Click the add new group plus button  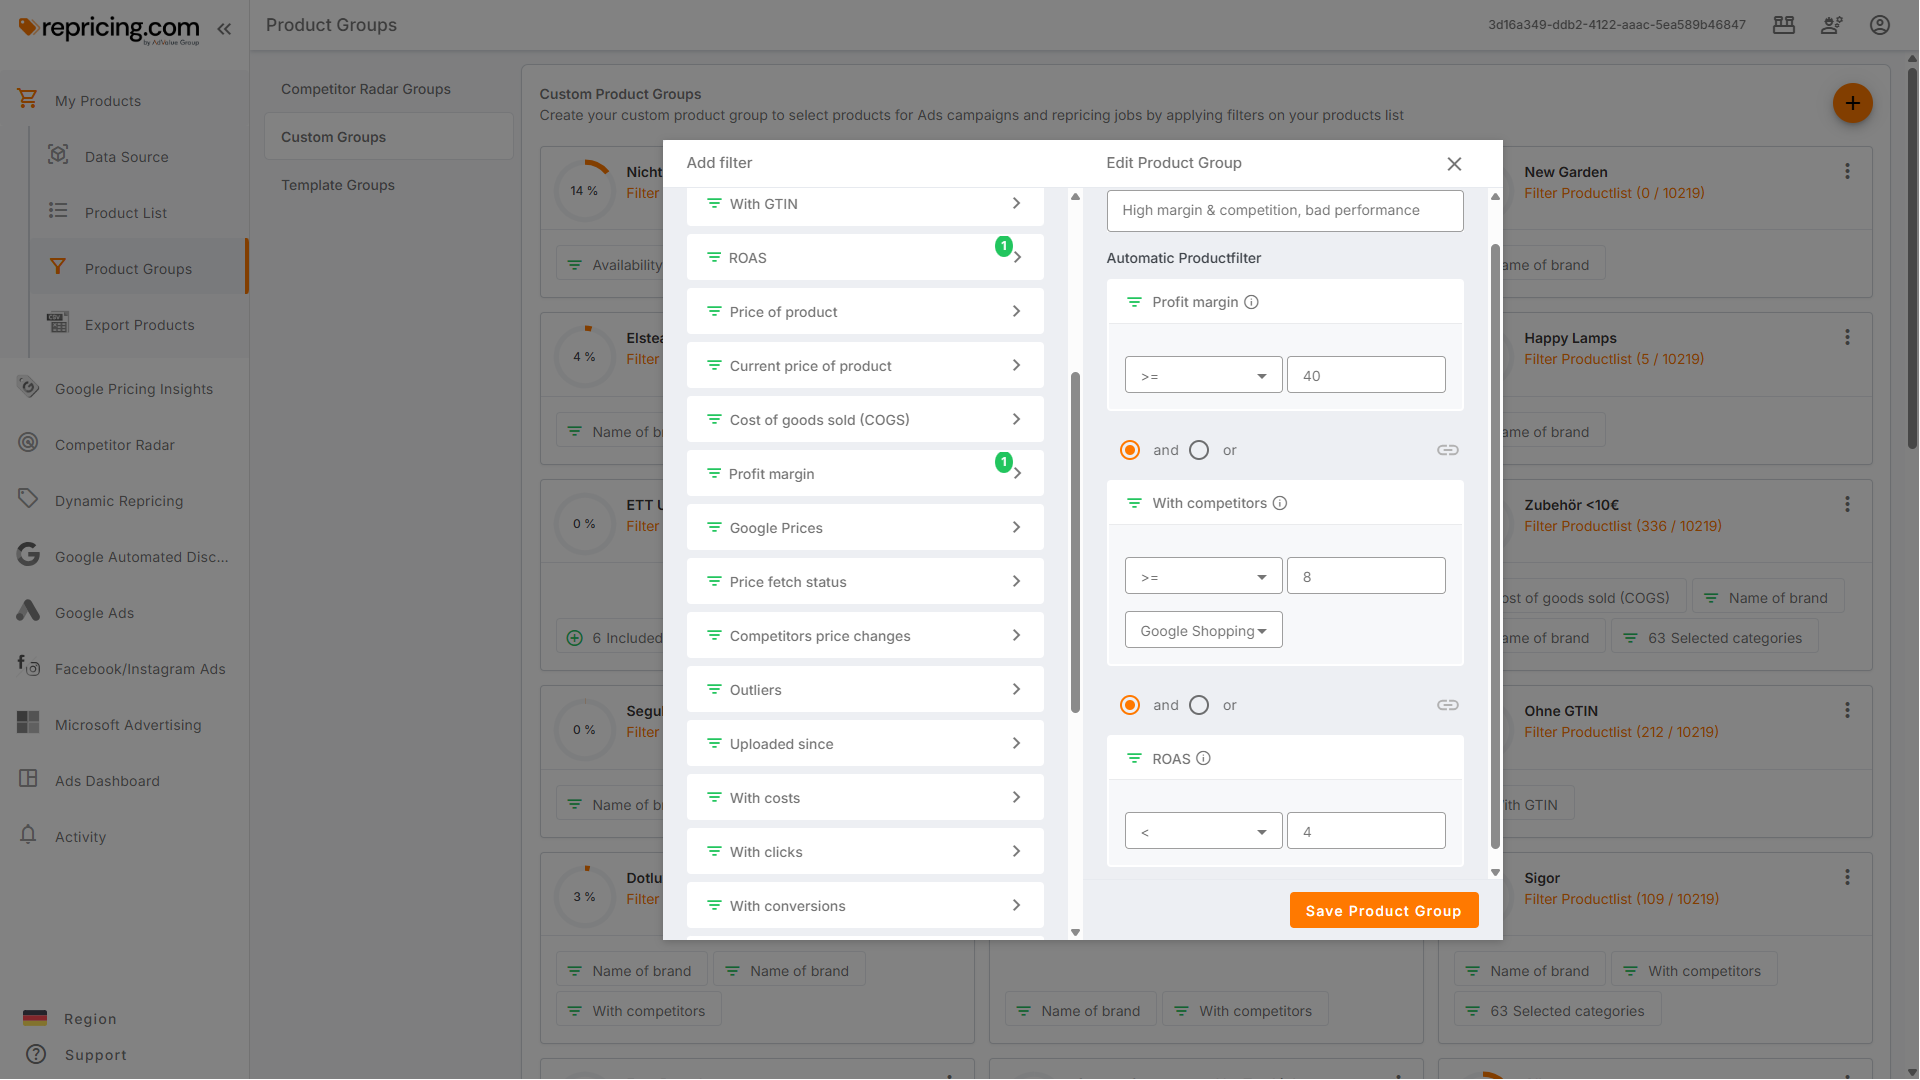[1852, 103]
